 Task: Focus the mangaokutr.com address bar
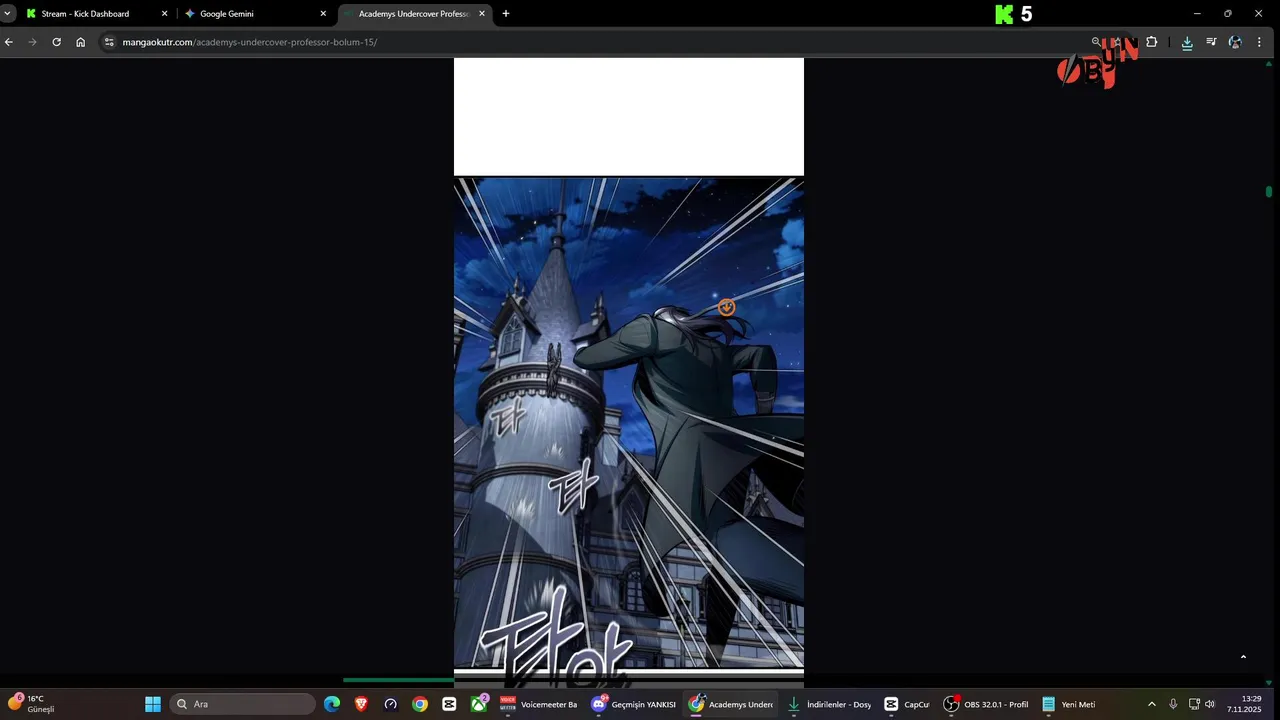point(600,42)
